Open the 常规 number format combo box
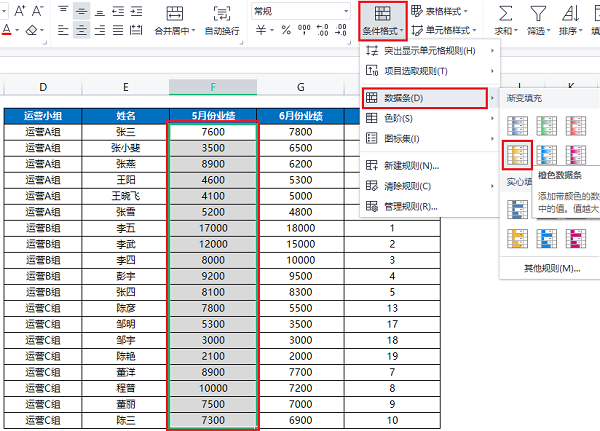 pos(301,11)
